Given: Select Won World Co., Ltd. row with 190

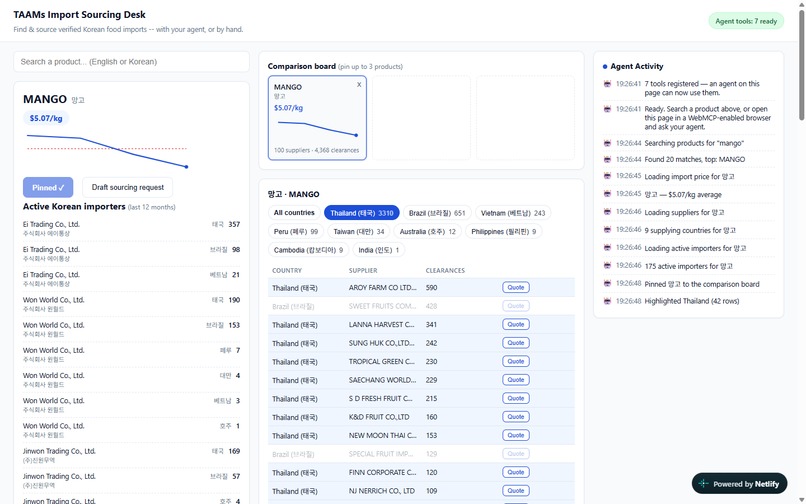Looking at the screenshot, I should coord(132,304).
